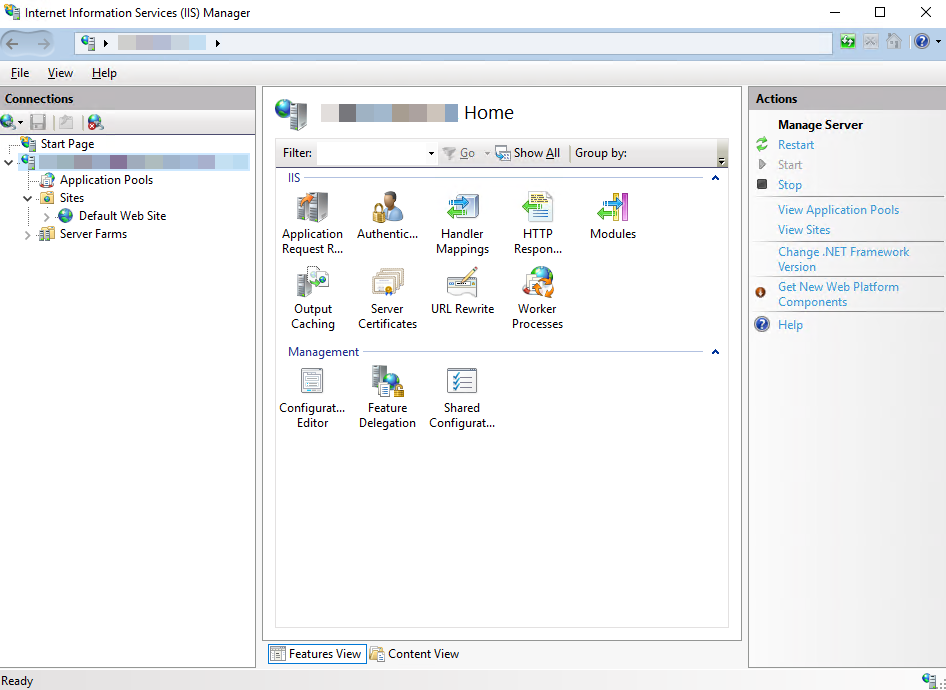Restart the server from Actions pane
The image size is (946, 690).
tap(797, 144)
